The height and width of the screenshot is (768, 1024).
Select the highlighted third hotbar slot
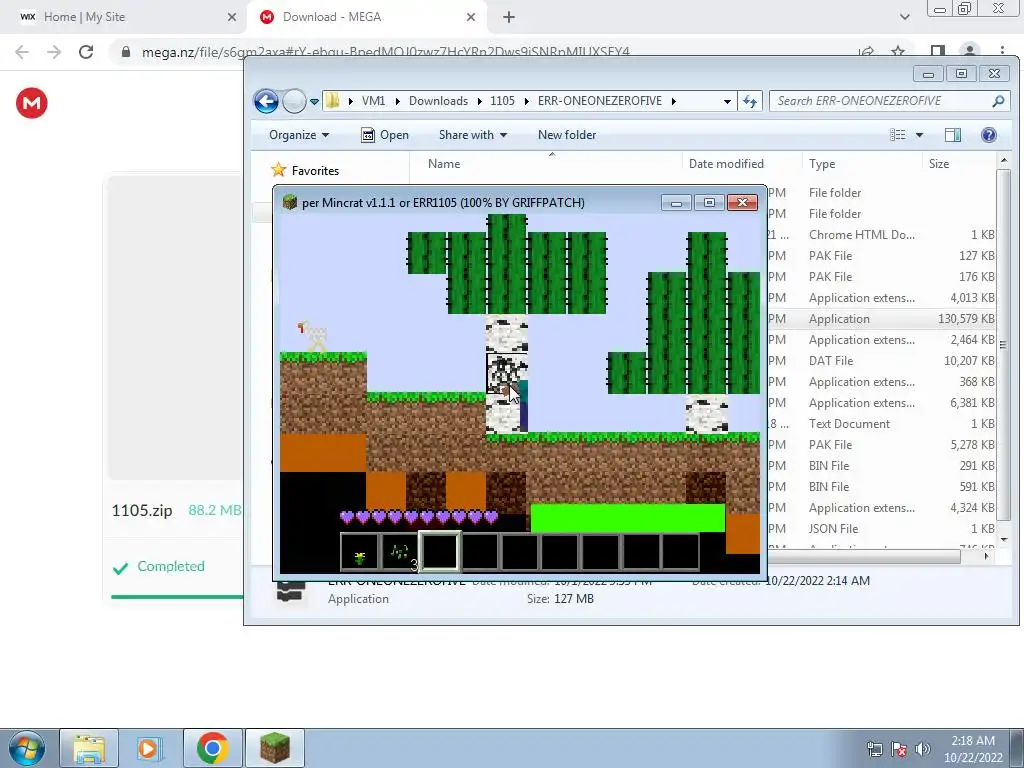(x=440, y=551)
